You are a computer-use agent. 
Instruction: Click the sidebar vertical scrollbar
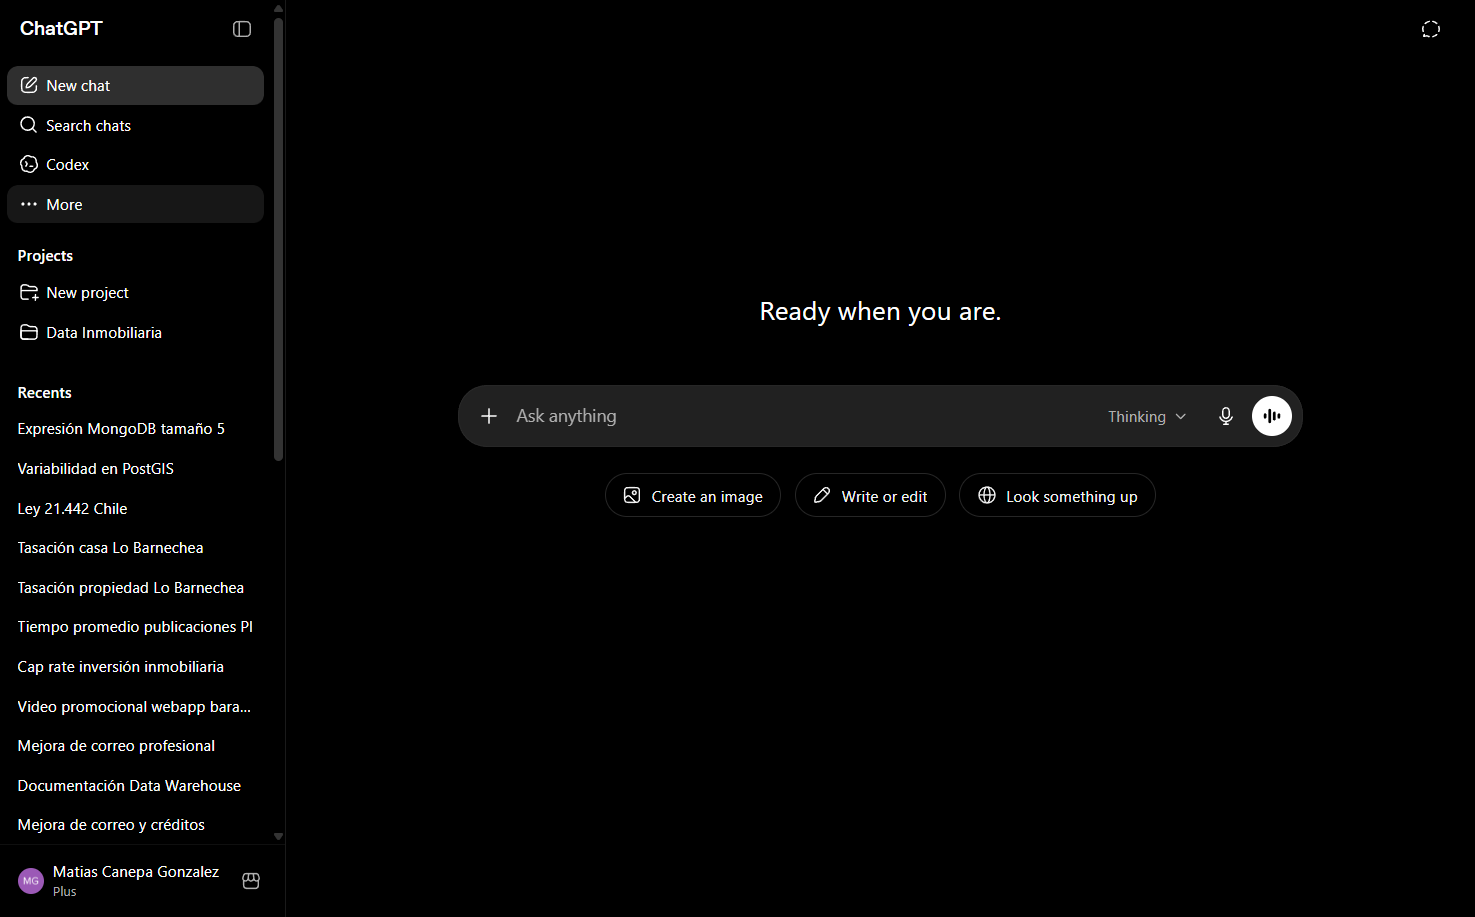(278, 240)
